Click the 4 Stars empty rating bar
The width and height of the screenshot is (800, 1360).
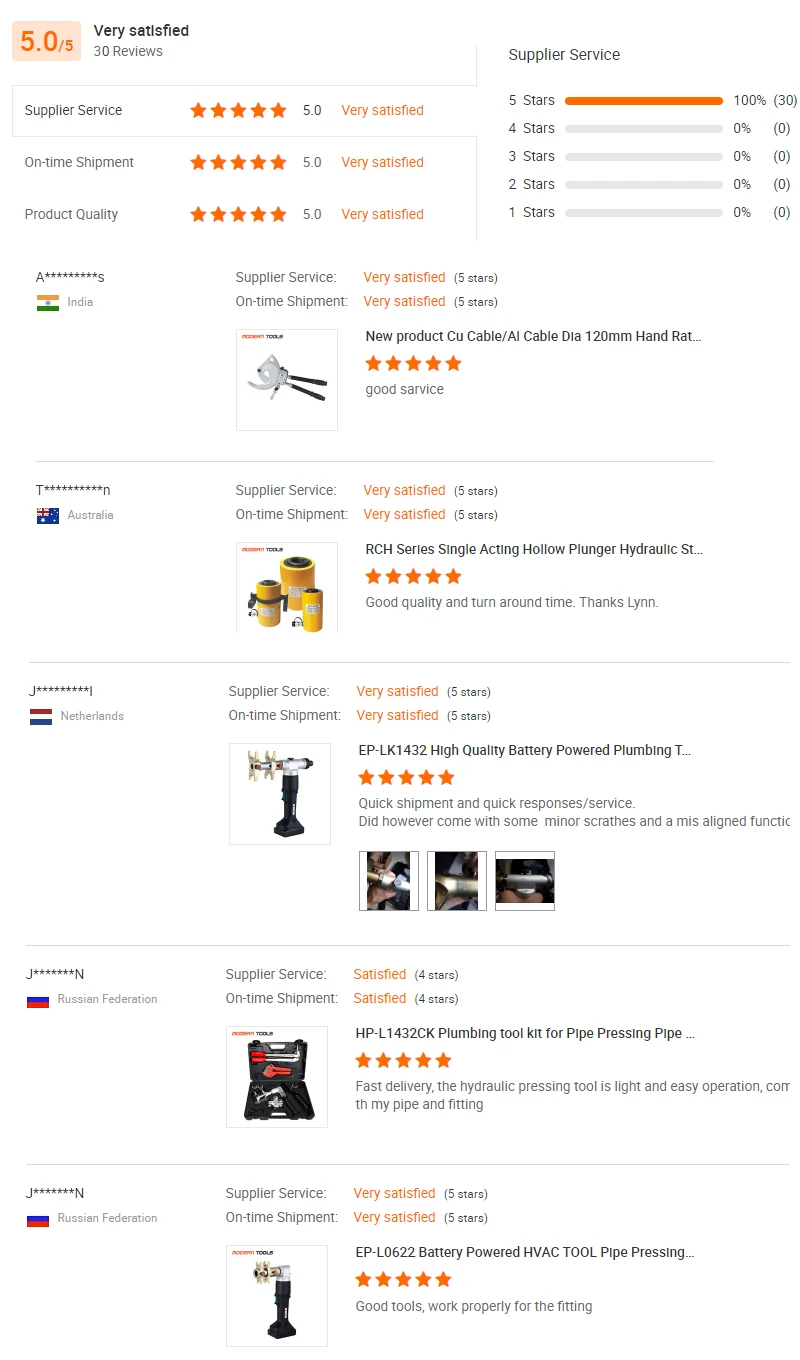[643, 128]
